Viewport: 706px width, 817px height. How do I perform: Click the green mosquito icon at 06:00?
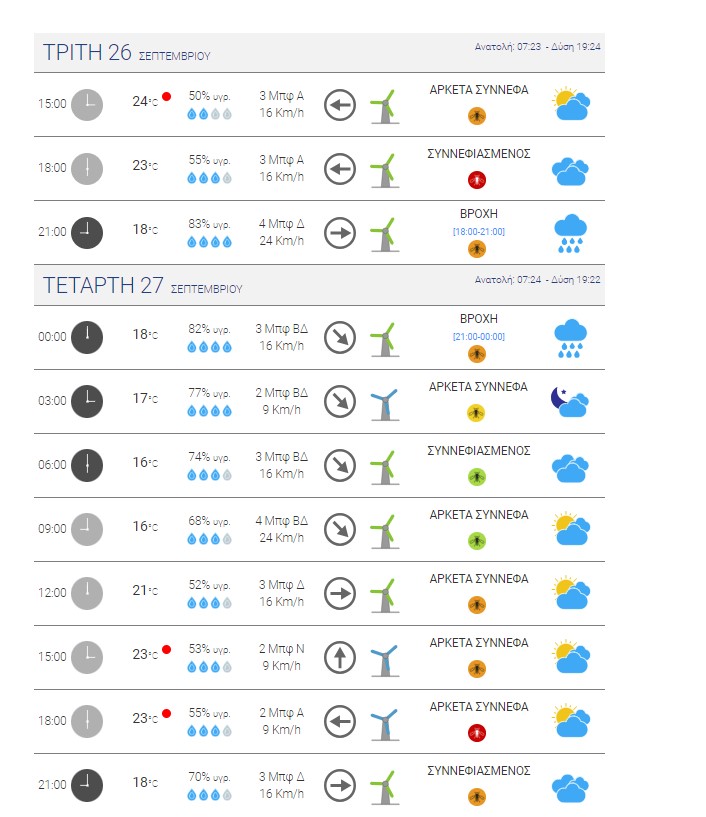pyautogui.click(x=477, y=477)
